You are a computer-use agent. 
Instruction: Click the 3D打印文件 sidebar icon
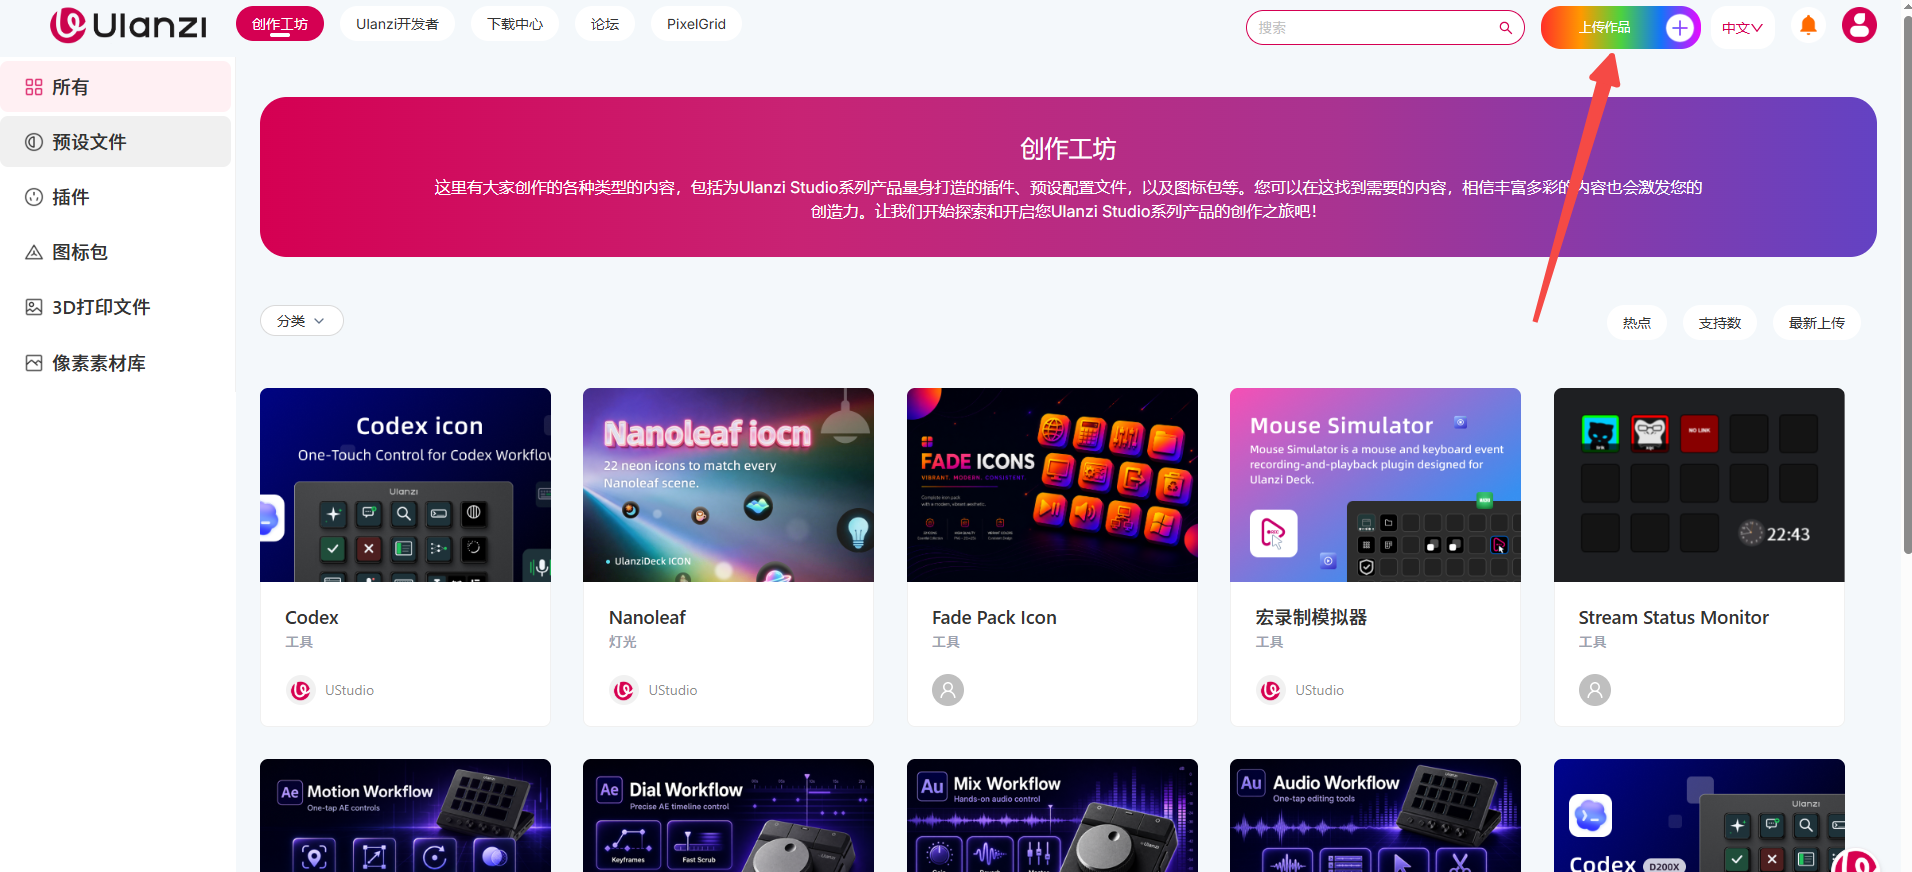(34, 307)
